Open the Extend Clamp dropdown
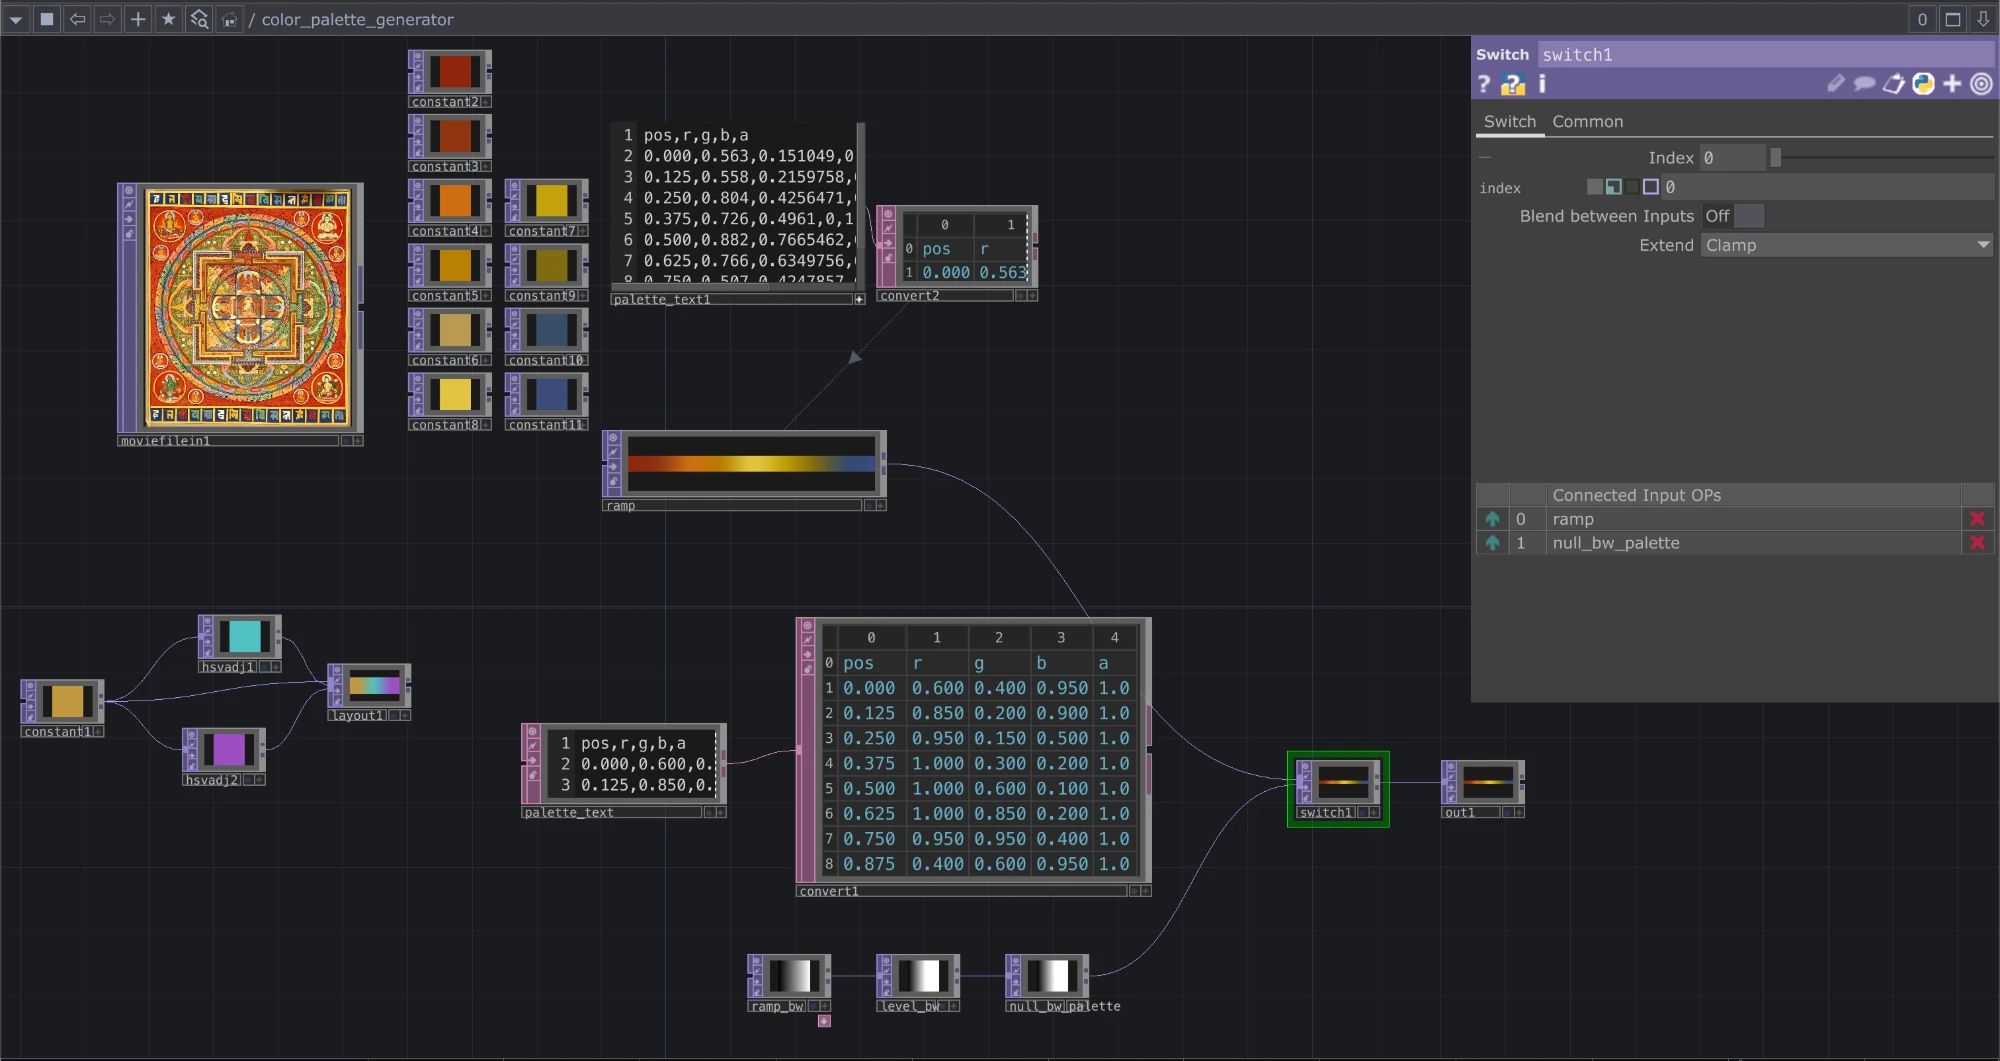 point(1847,245)
